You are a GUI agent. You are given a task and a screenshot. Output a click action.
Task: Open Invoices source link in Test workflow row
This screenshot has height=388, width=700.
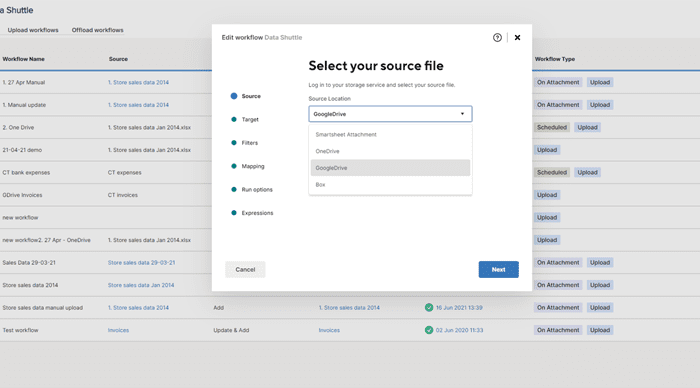click(118, 330)
